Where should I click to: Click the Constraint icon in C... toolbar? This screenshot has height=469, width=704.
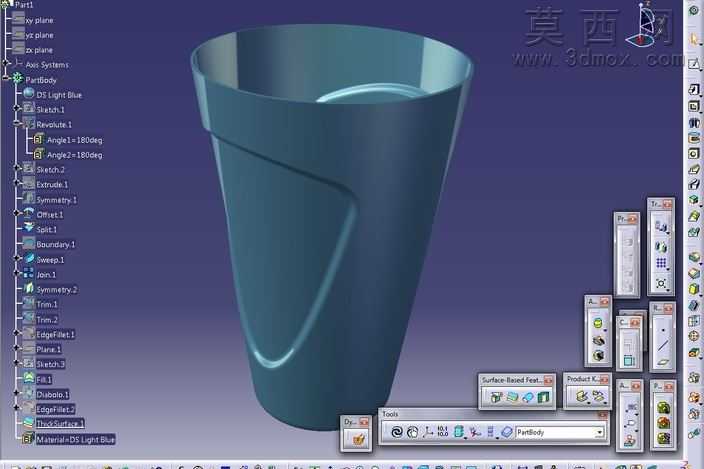coord(629,360)
